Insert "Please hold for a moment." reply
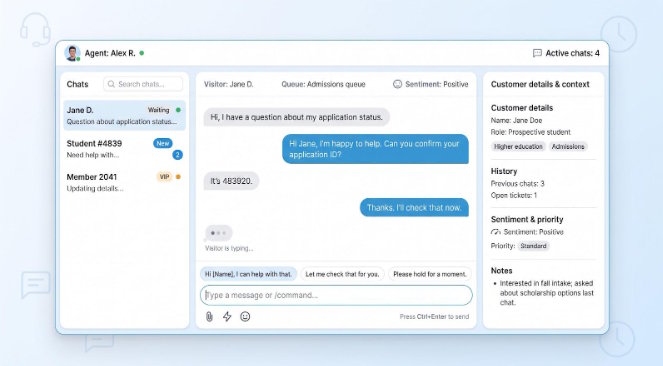Viewport: 663px width, 366px height. 430,274
